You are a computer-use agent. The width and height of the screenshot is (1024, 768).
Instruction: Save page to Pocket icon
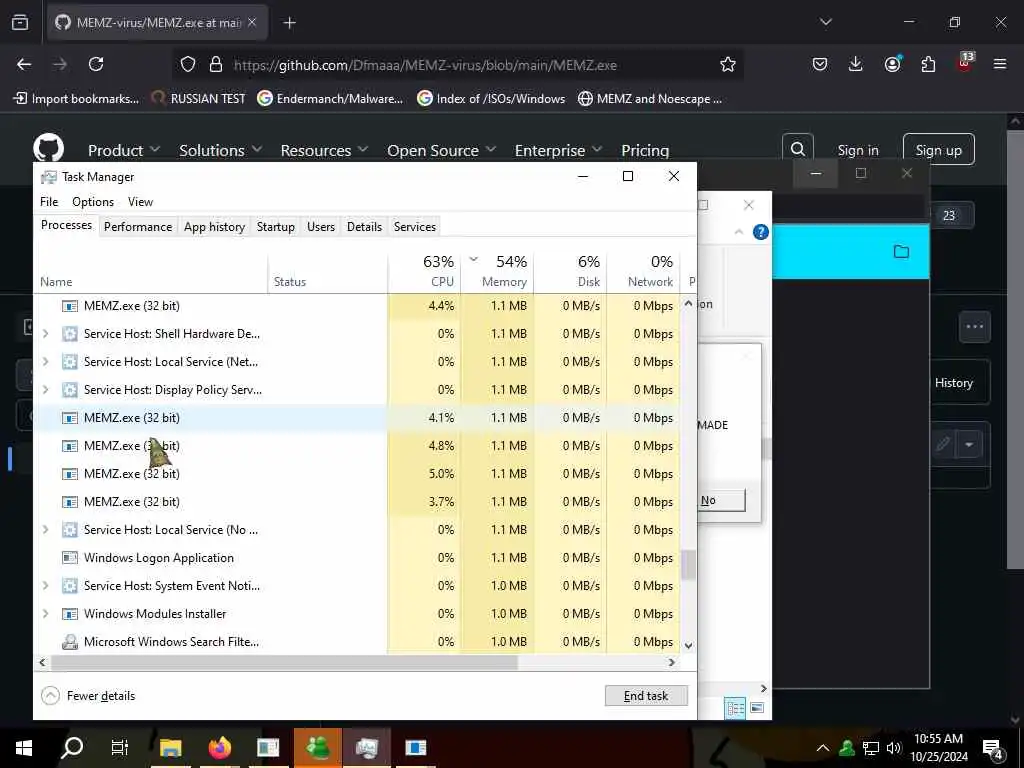[820, 64]
